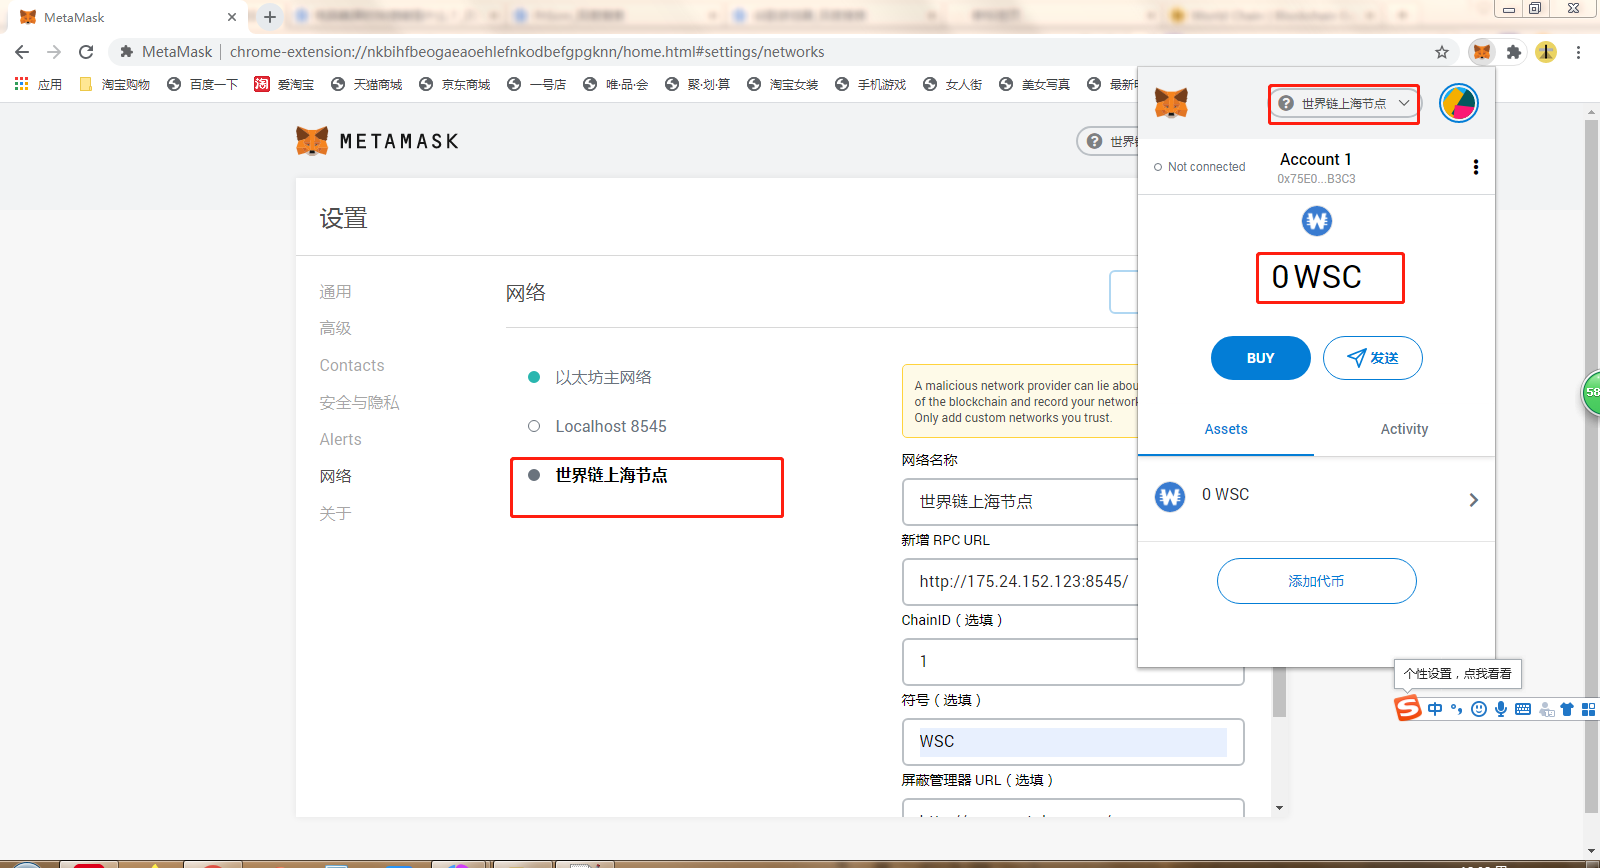Click the Sogou account user icon
Viewport: 1600px width, 868px height.
coord(1546,709)
